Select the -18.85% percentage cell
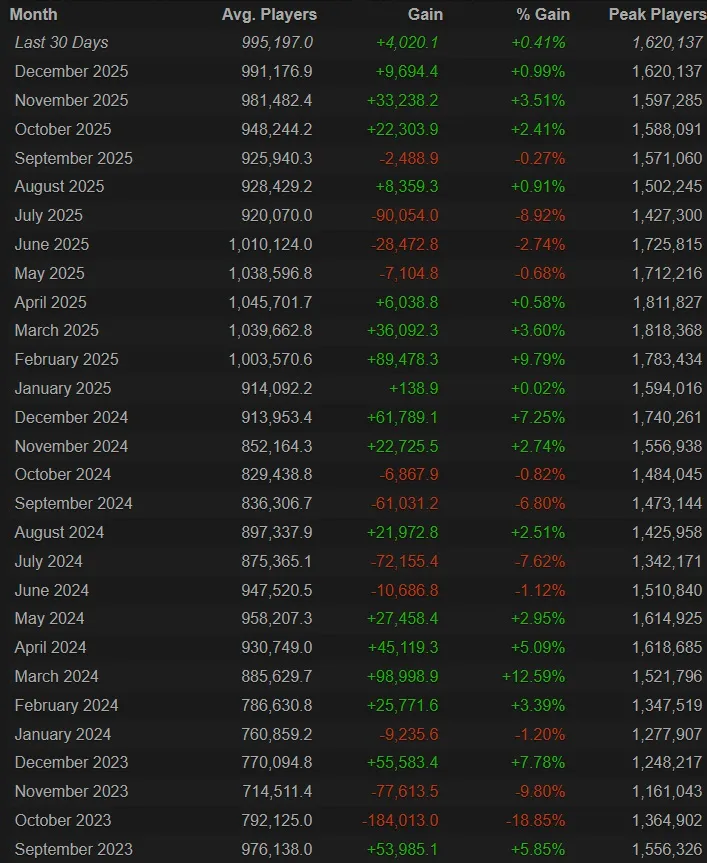This screenshot has width=707, height=863. [x=535, y=820]
